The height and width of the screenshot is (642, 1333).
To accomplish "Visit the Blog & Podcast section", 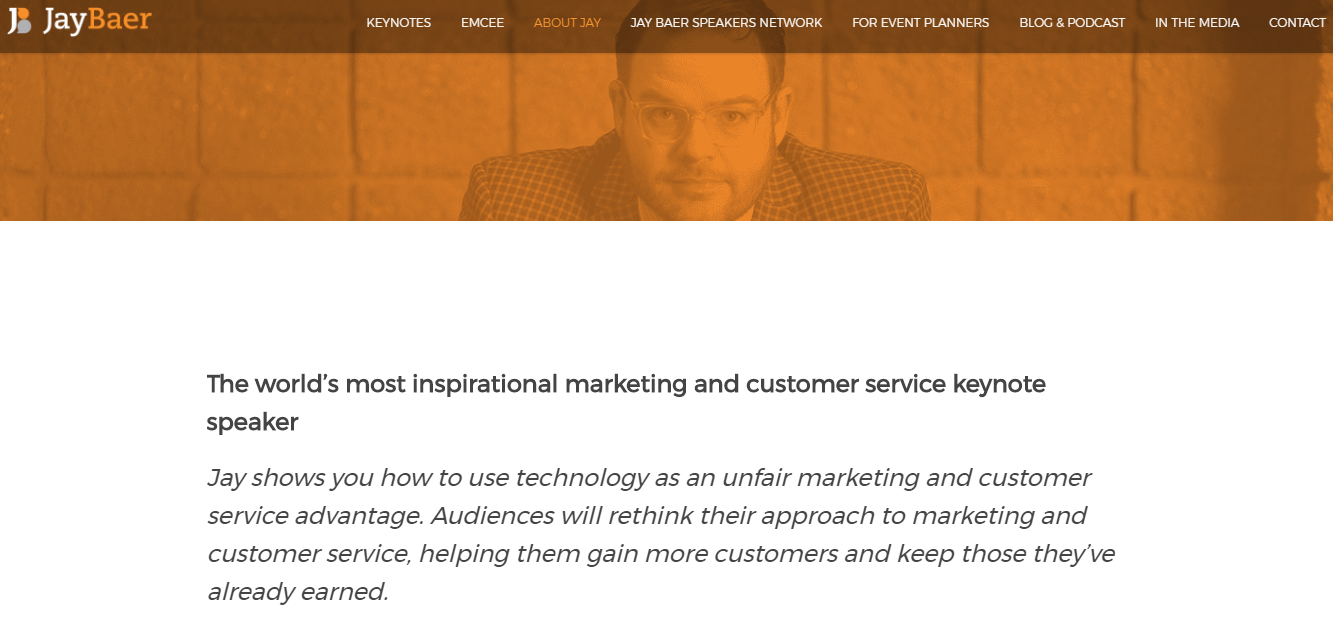I will (x=1072, y=23).
